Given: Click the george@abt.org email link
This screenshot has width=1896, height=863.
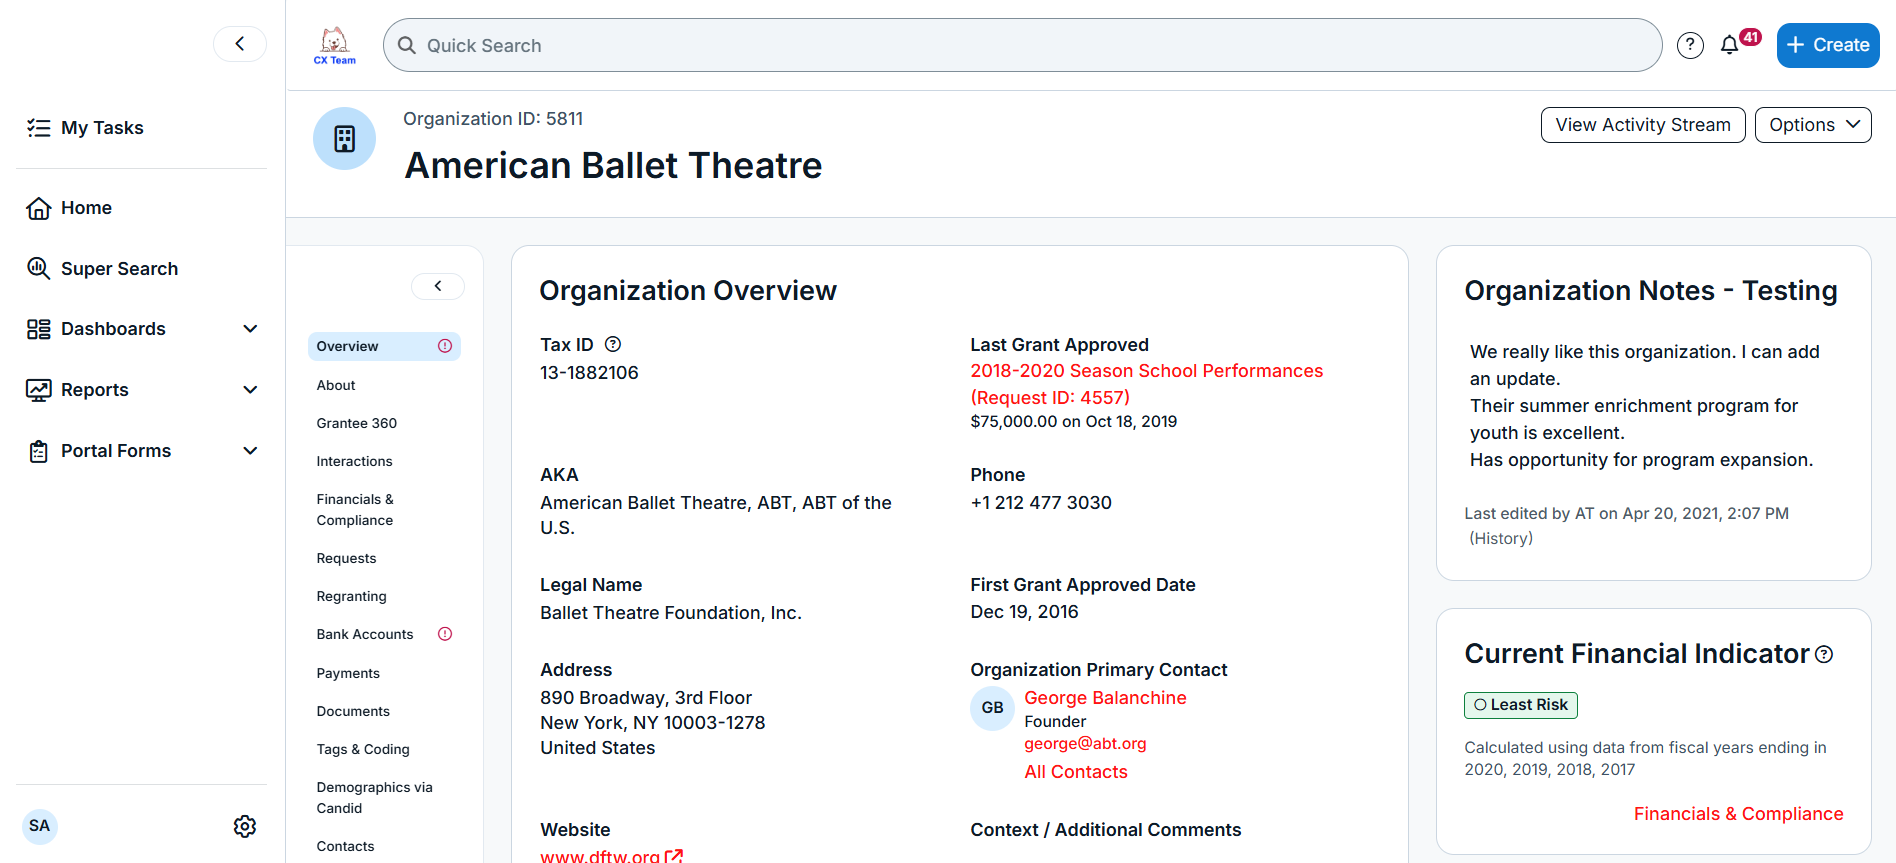Looking at the screenshot, I should tap(1085, 744).
